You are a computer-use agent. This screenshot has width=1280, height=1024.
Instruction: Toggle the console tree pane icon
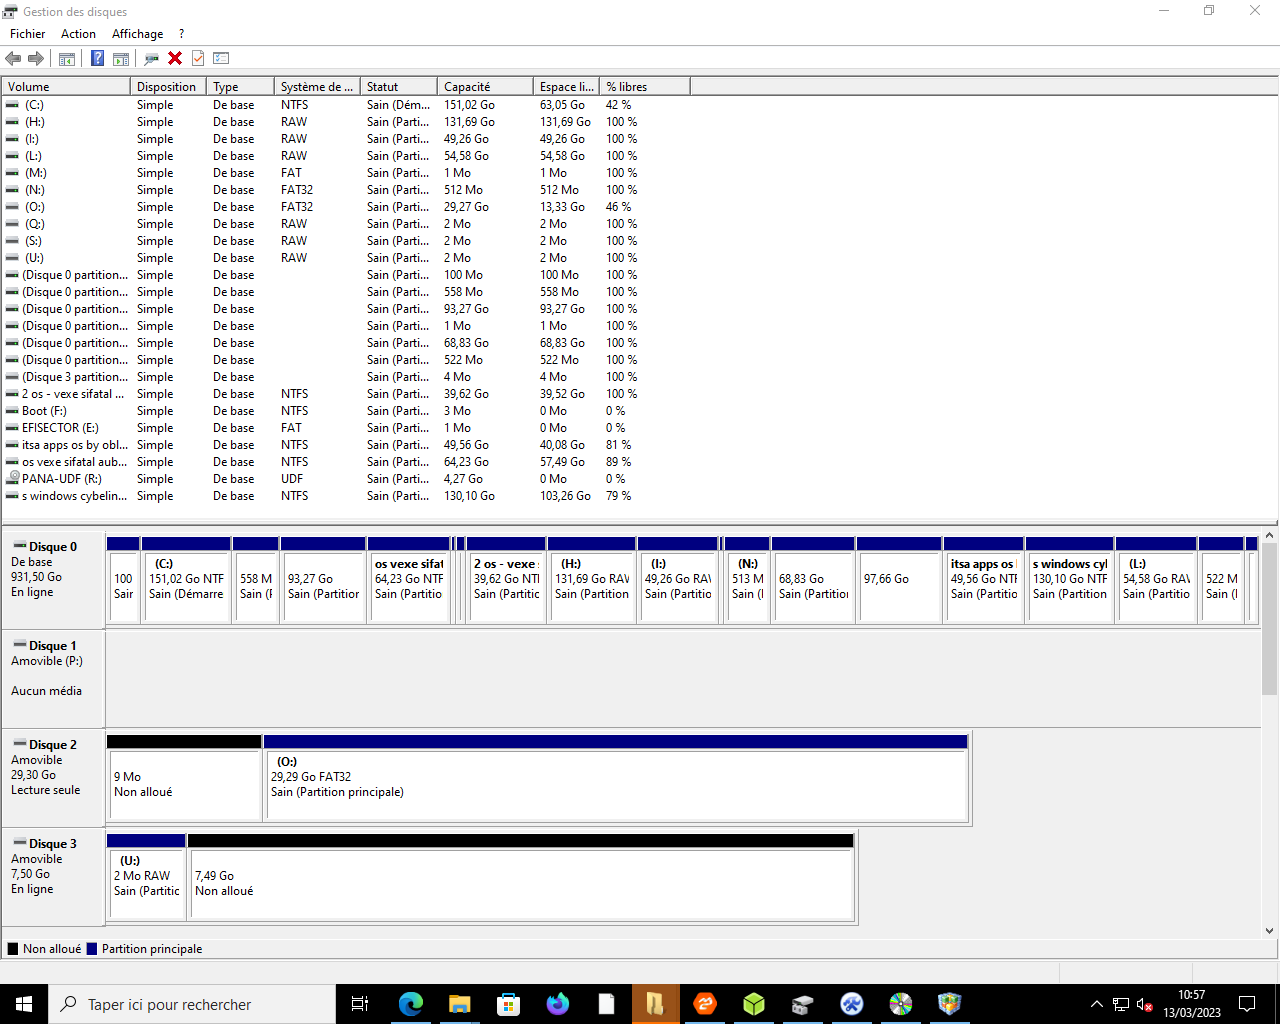67,58
